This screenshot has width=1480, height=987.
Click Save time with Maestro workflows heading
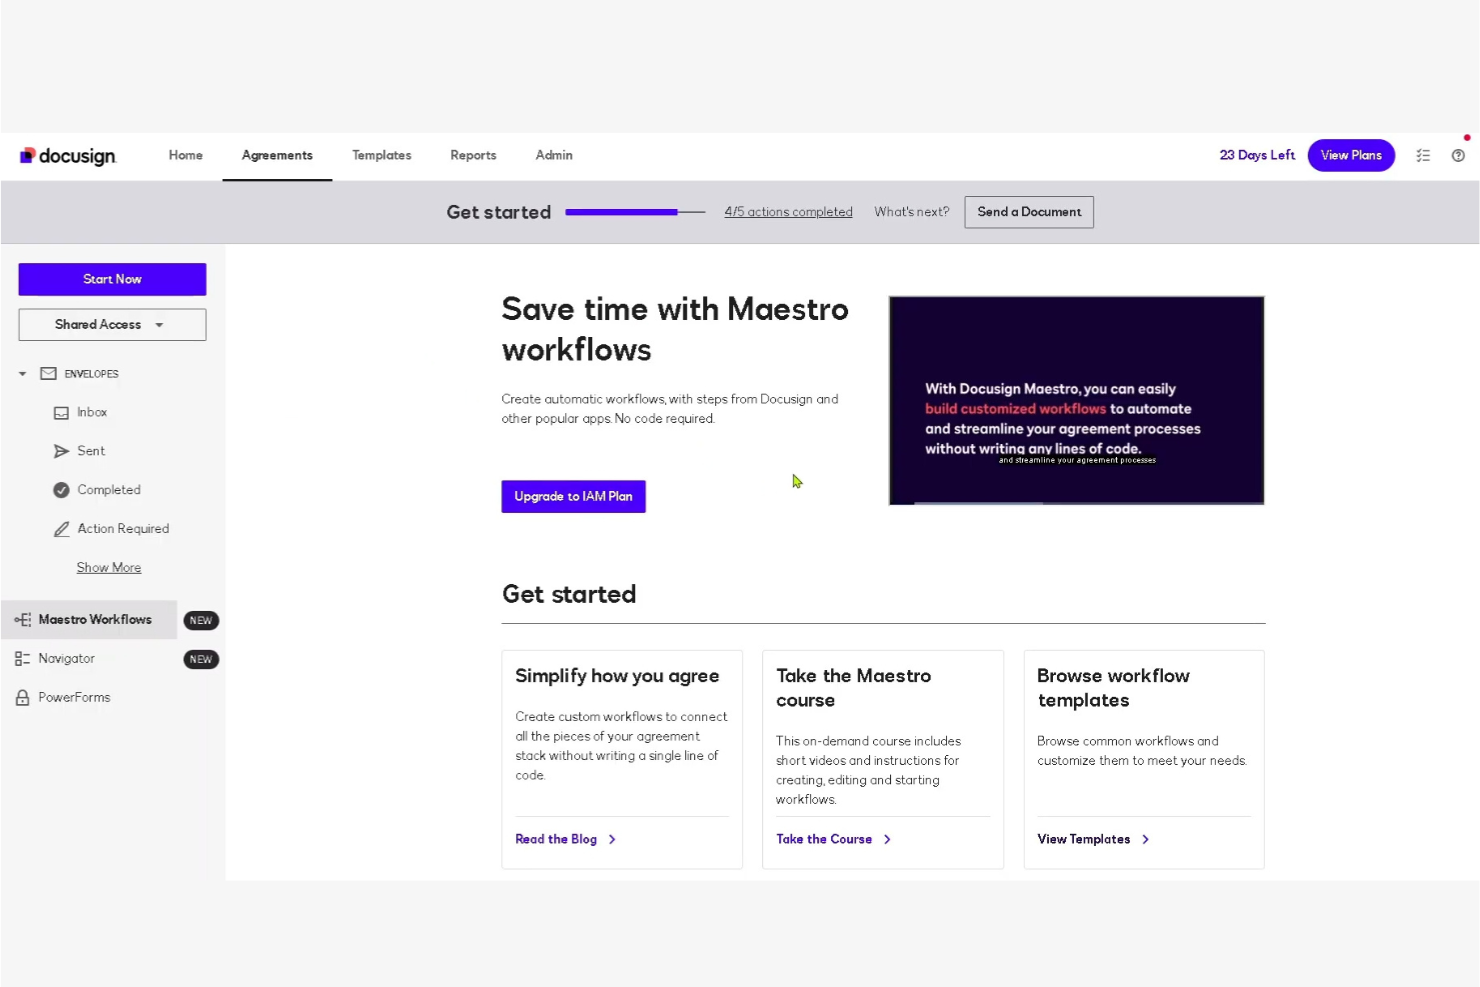point(675,330)
